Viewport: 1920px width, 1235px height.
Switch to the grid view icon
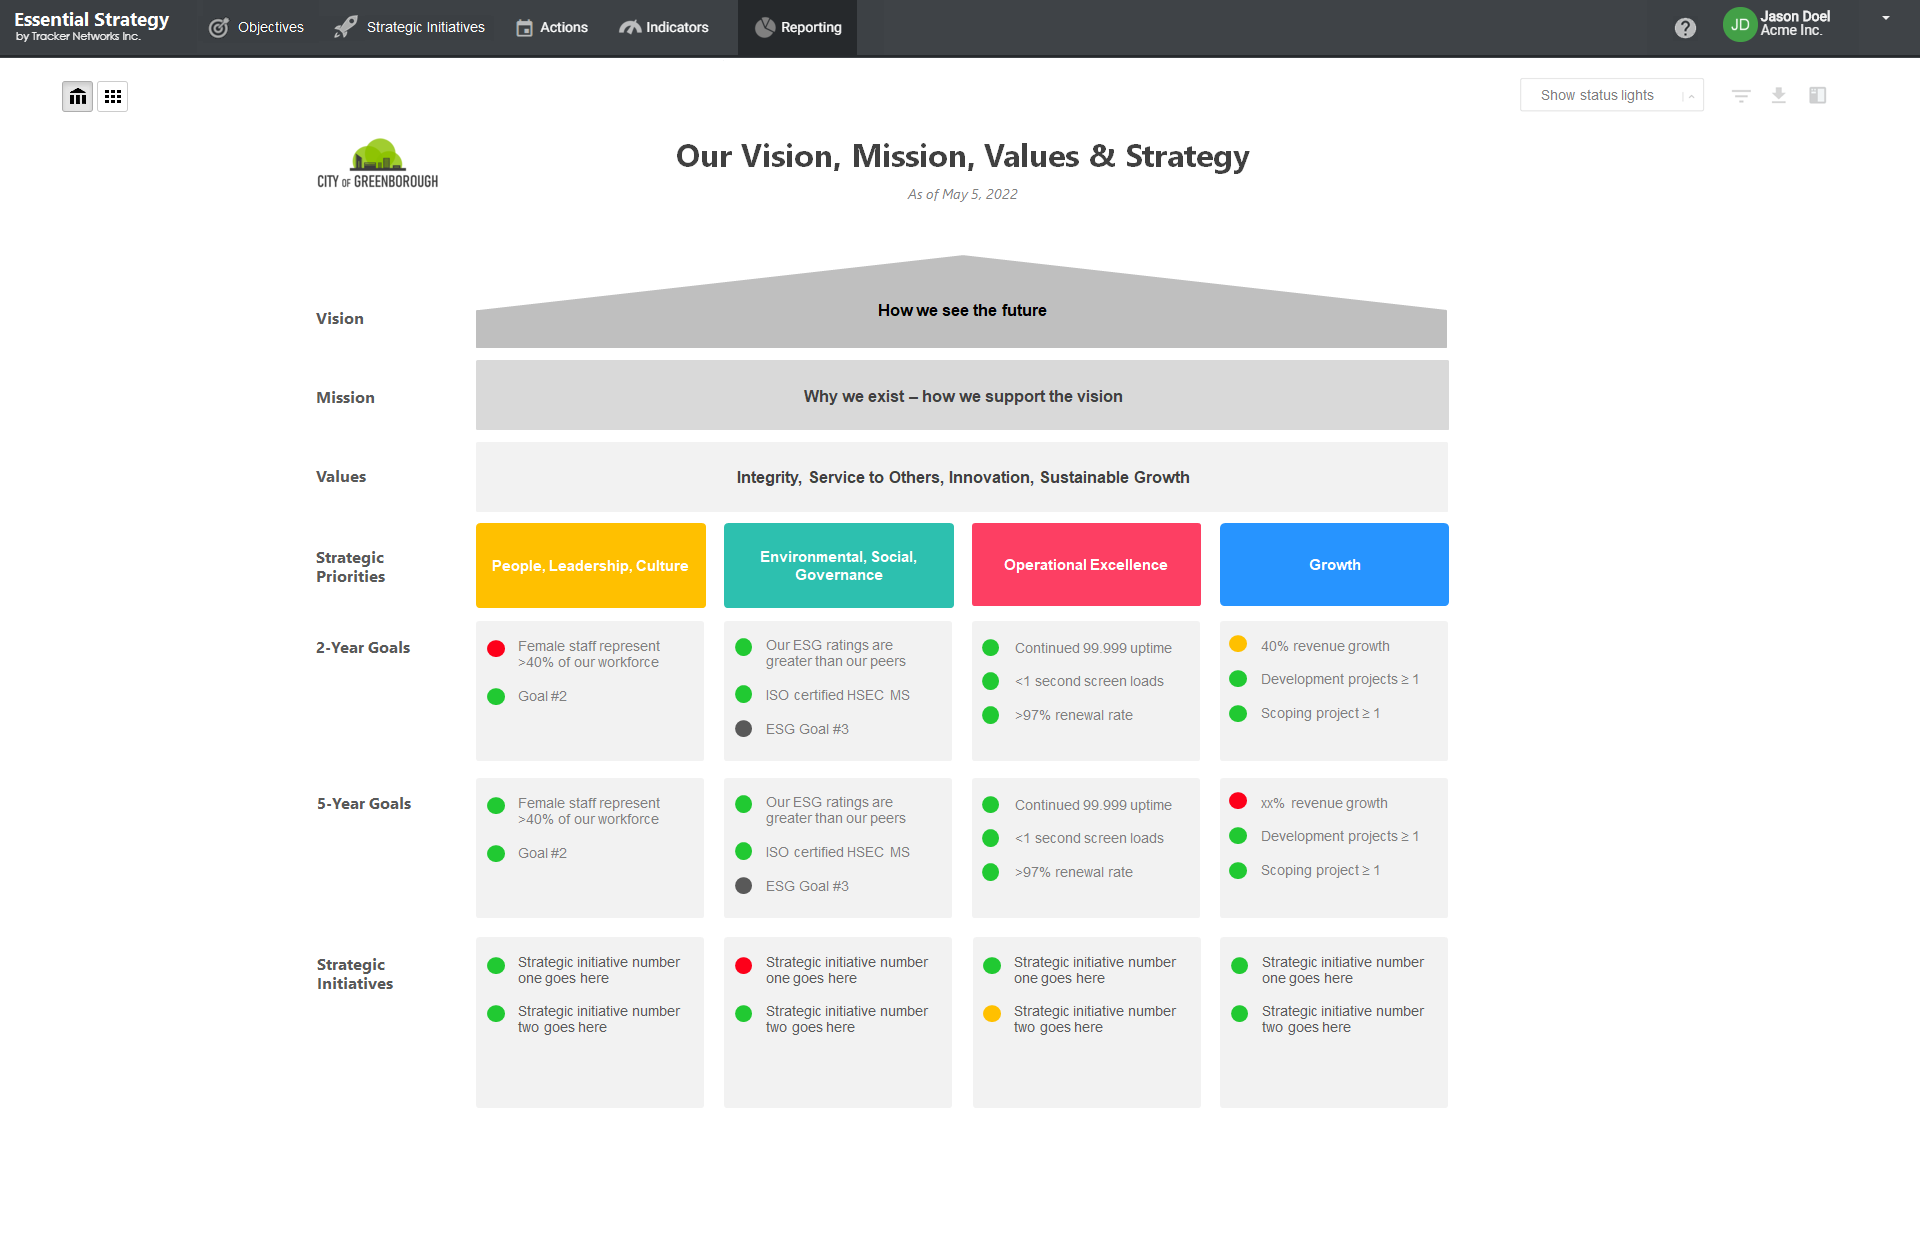pyautogui.click(x=112, y=96)
